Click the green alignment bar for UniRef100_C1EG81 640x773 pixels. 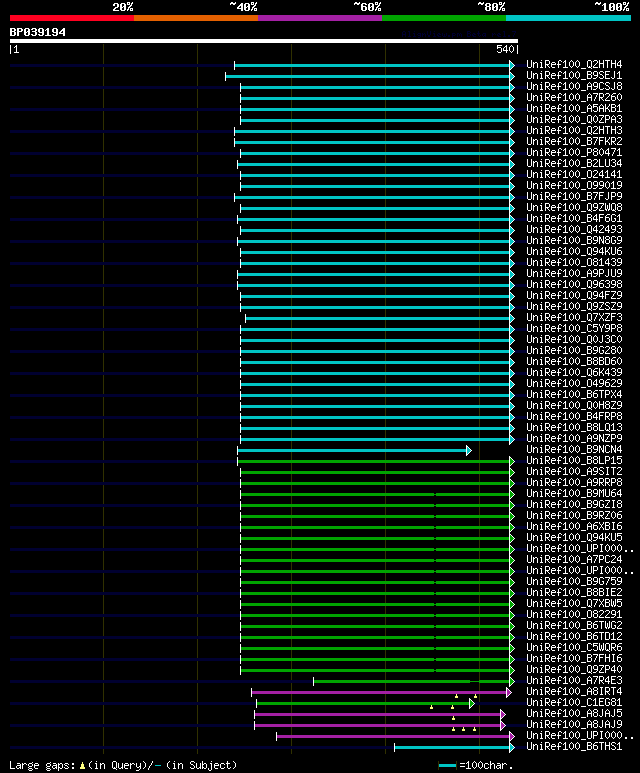point(363,703)
